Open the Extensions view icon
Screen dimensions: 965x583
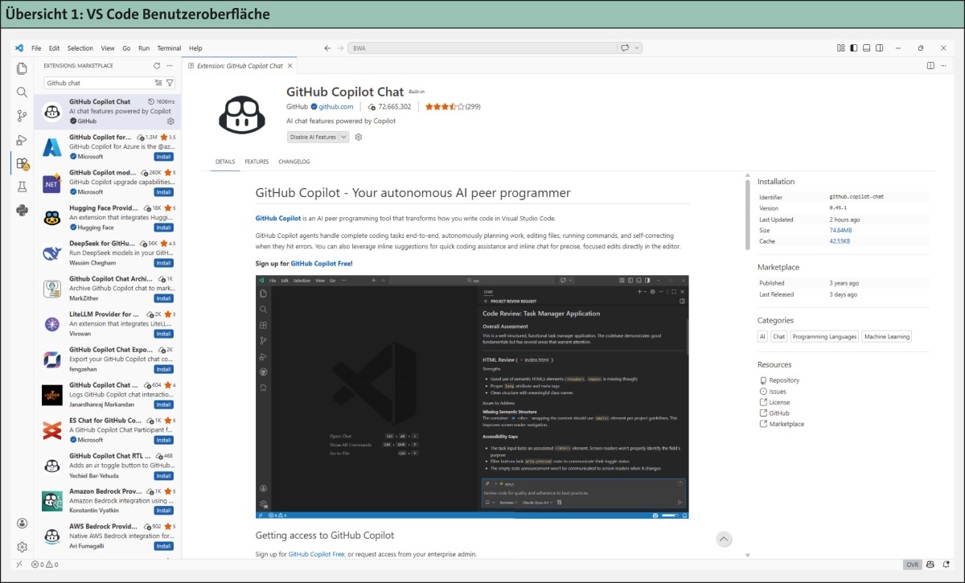[x=22, y=164]
